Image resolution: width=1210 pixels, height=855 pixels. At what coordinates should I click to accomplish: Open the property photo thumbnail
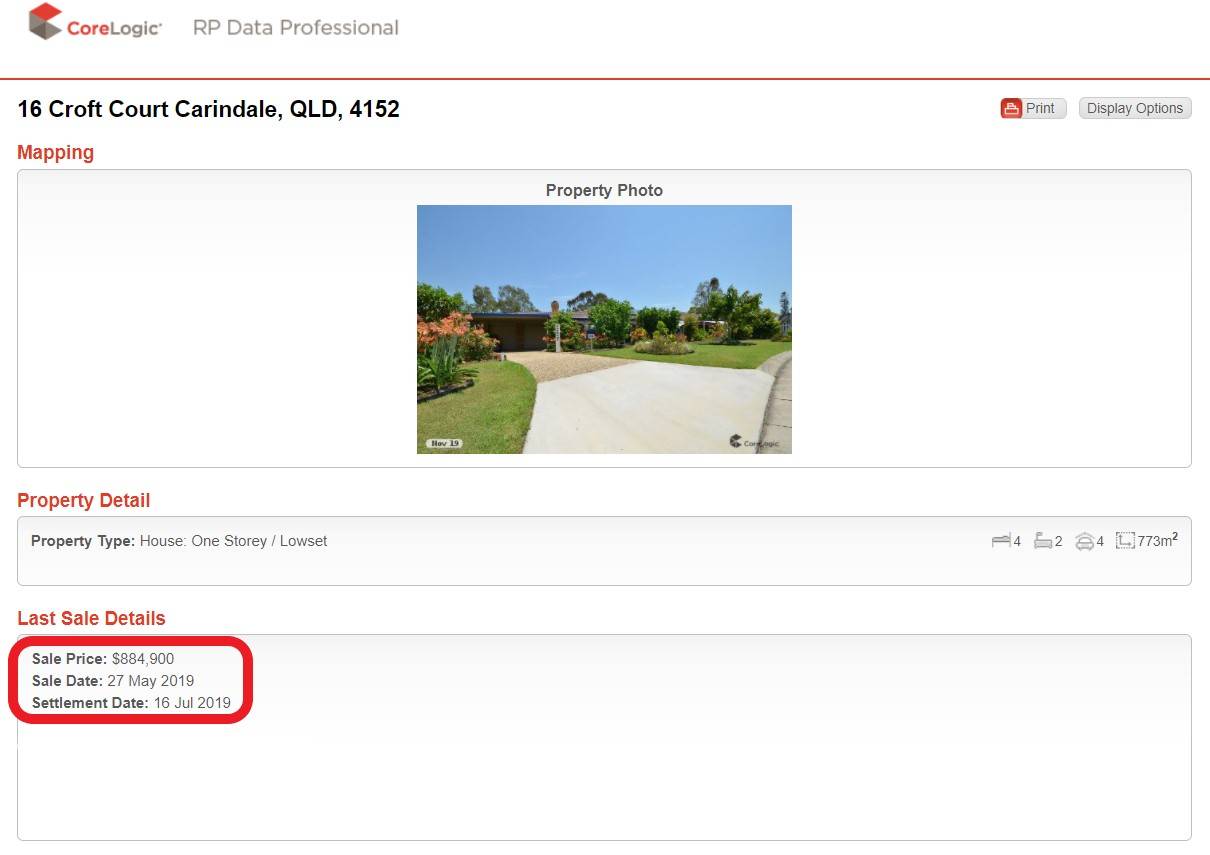[x=604, y=329]
